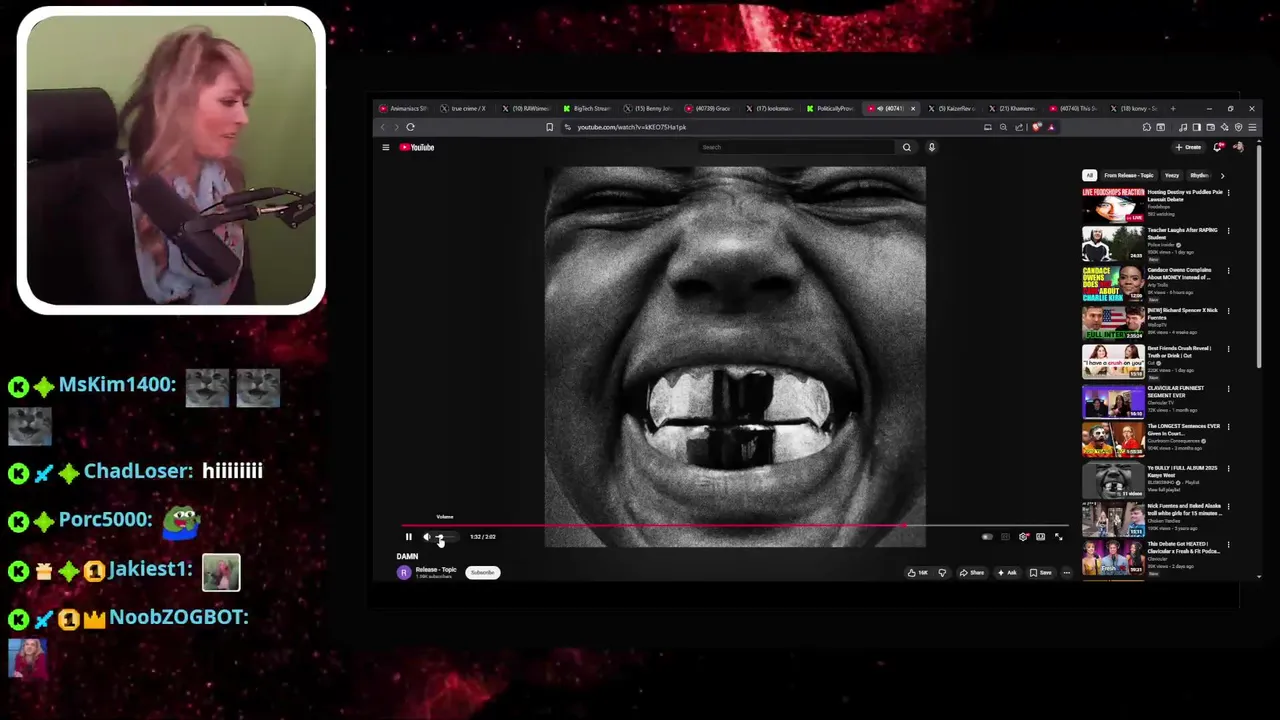Share the video
Screen dimensions: 1280x720
pos(972,573)
